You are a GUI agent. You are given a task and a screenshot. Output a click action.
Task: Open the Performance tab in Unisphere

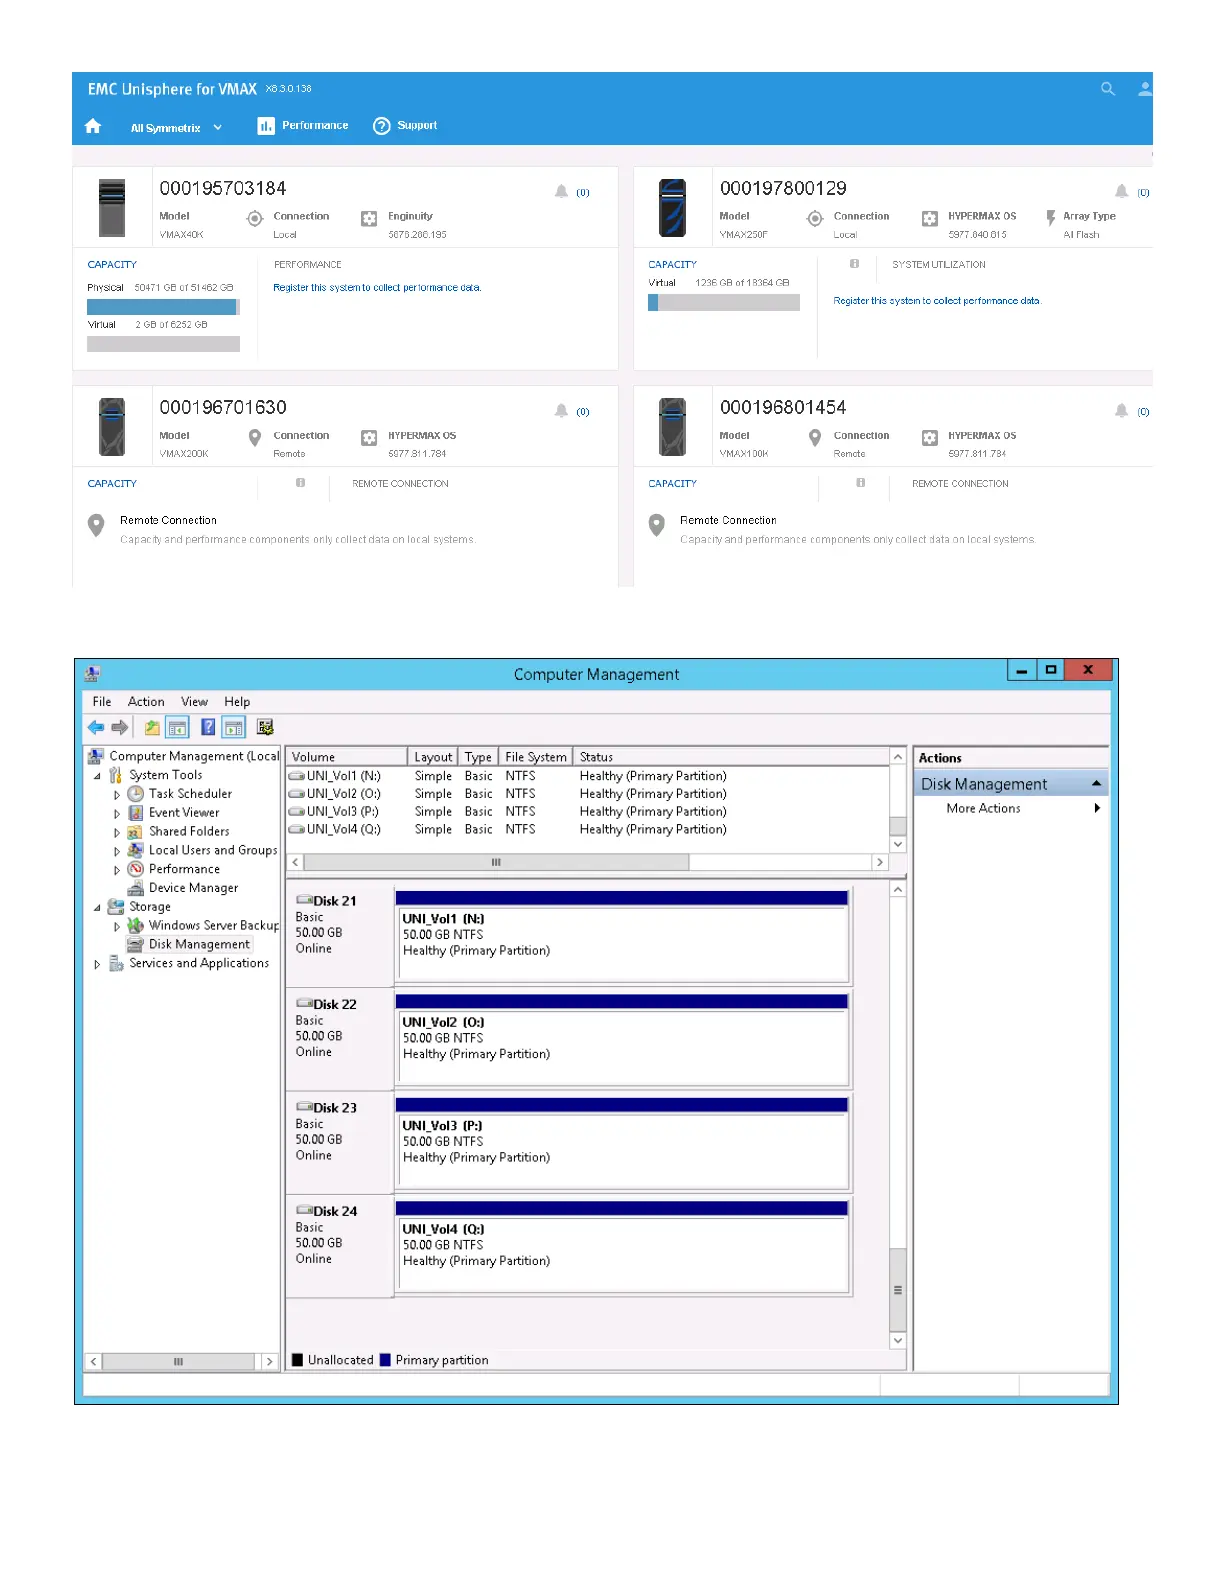click(x=304, y=126)
